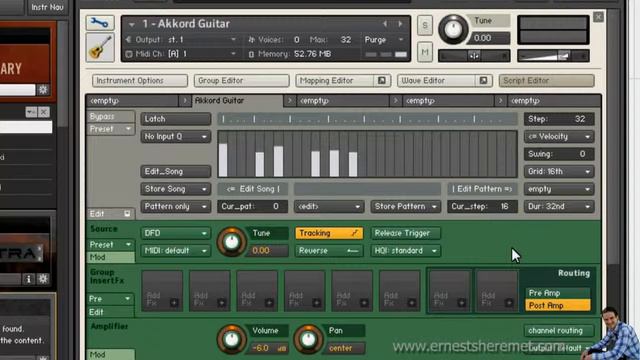The width and height of the screenshot is (640, 360).
Task: Open the Output st. 1 dropdown
Action: pyautogui.click(x=182, y=40)
